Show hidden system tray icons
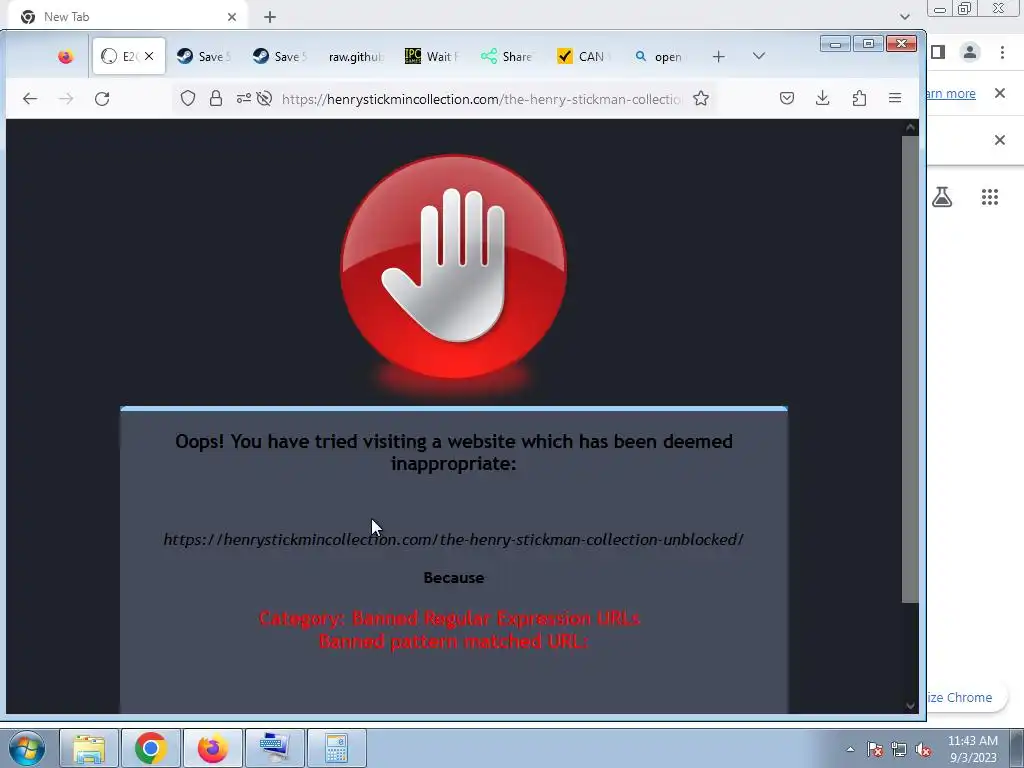The height and width of the screenshot is (768, 1024). (x=850, y=749)
